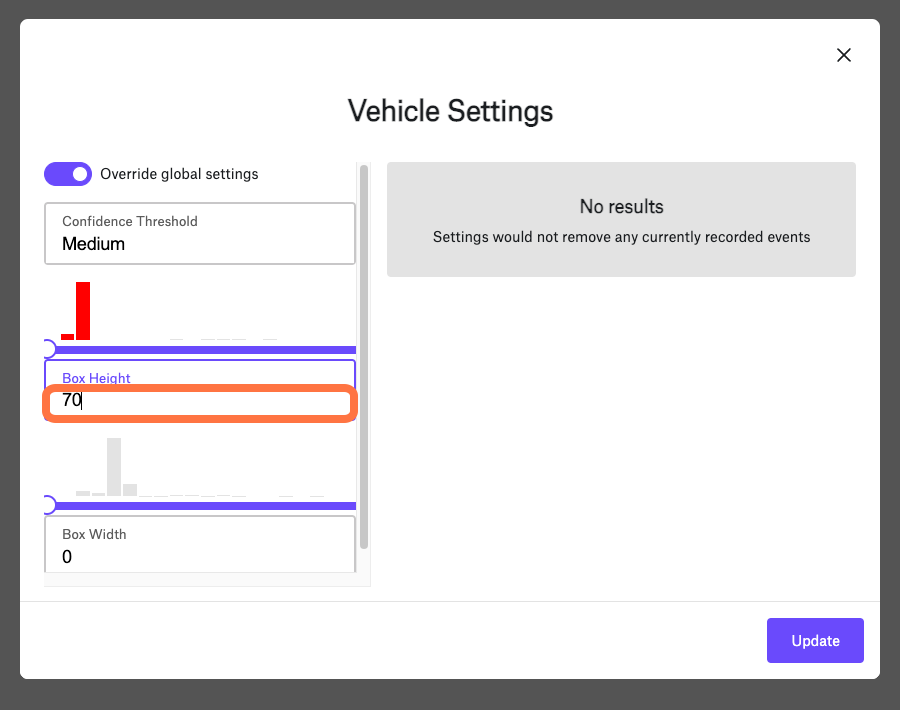Click the "Box Height" field label
The width and height of the screenshot is (900, 710).
96,378
